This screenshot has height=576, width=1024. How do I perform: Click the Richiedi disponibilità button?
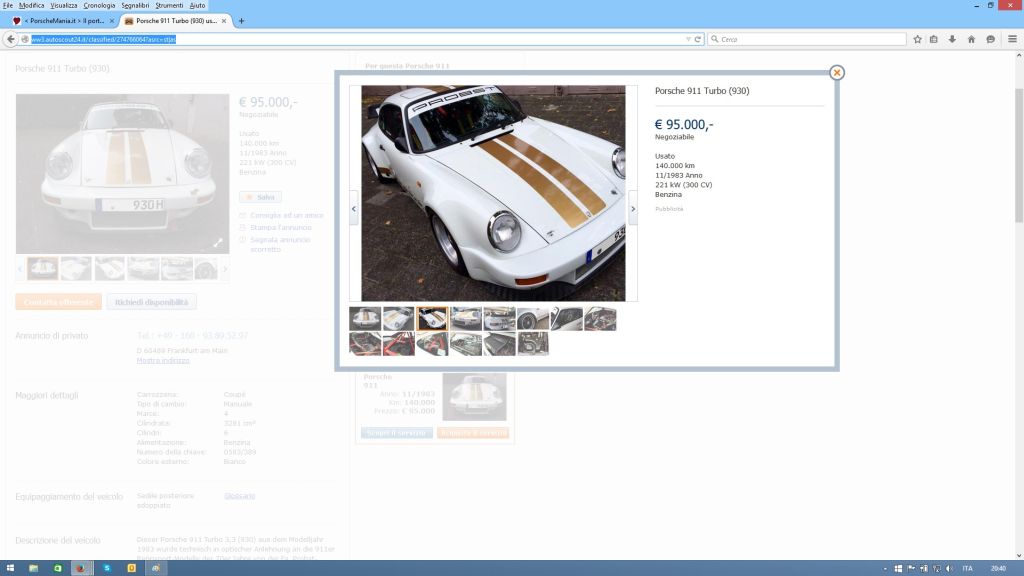(x=152, y=302)
